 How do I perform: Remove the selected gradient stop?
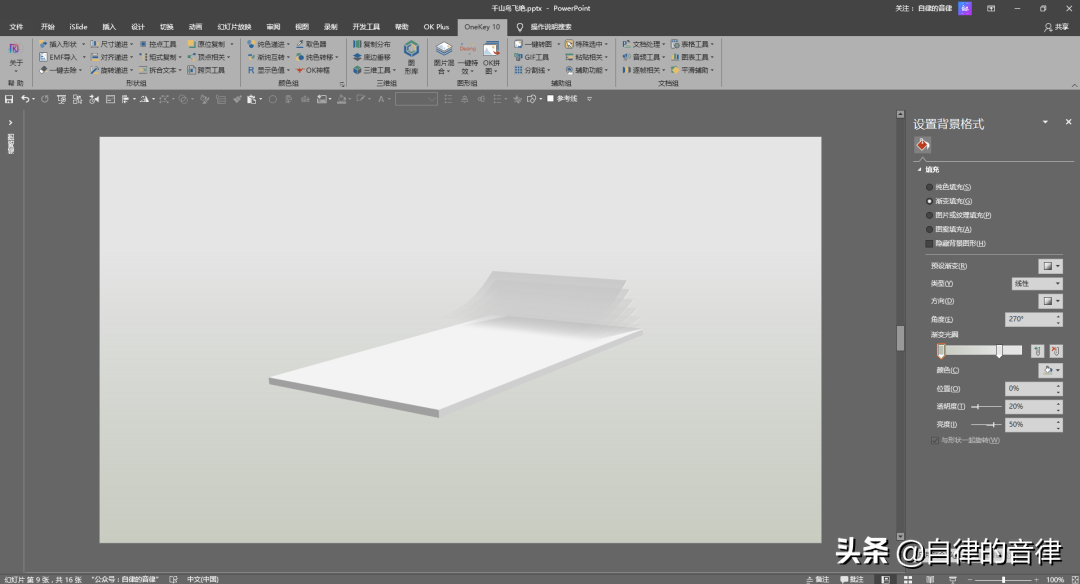coord(1056,351)
